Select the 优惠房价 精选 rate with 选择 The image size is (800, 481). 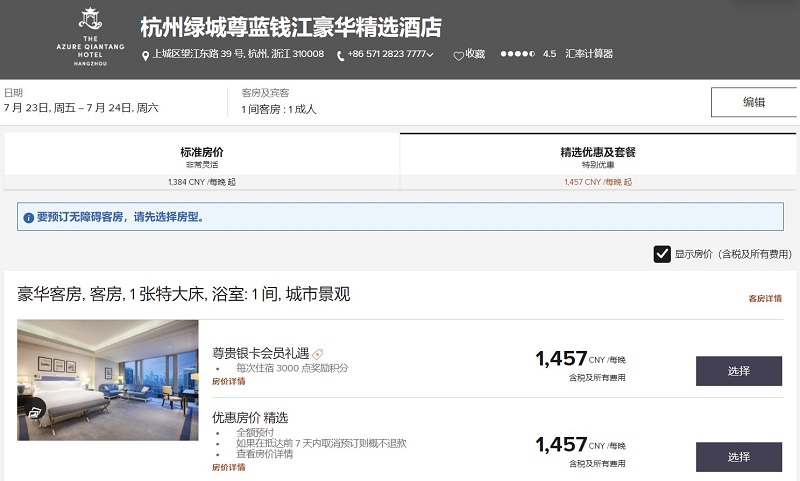pyautogui.click(x=739, y=457)
